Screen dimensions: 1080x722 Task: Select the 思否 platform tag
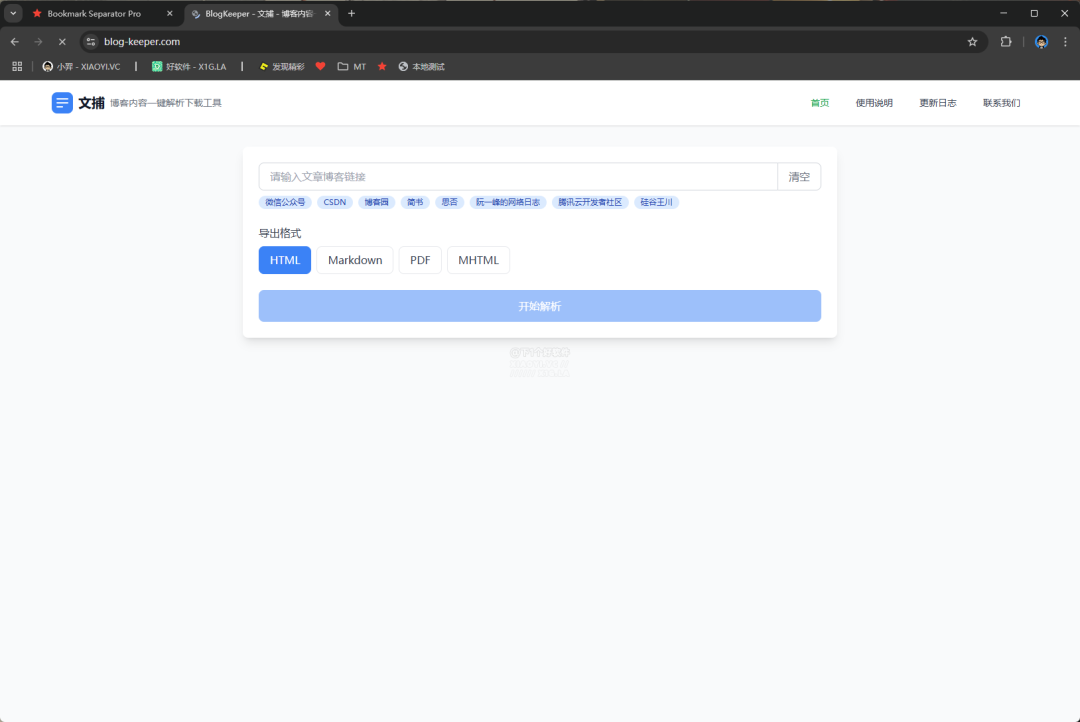pos(450,203)
